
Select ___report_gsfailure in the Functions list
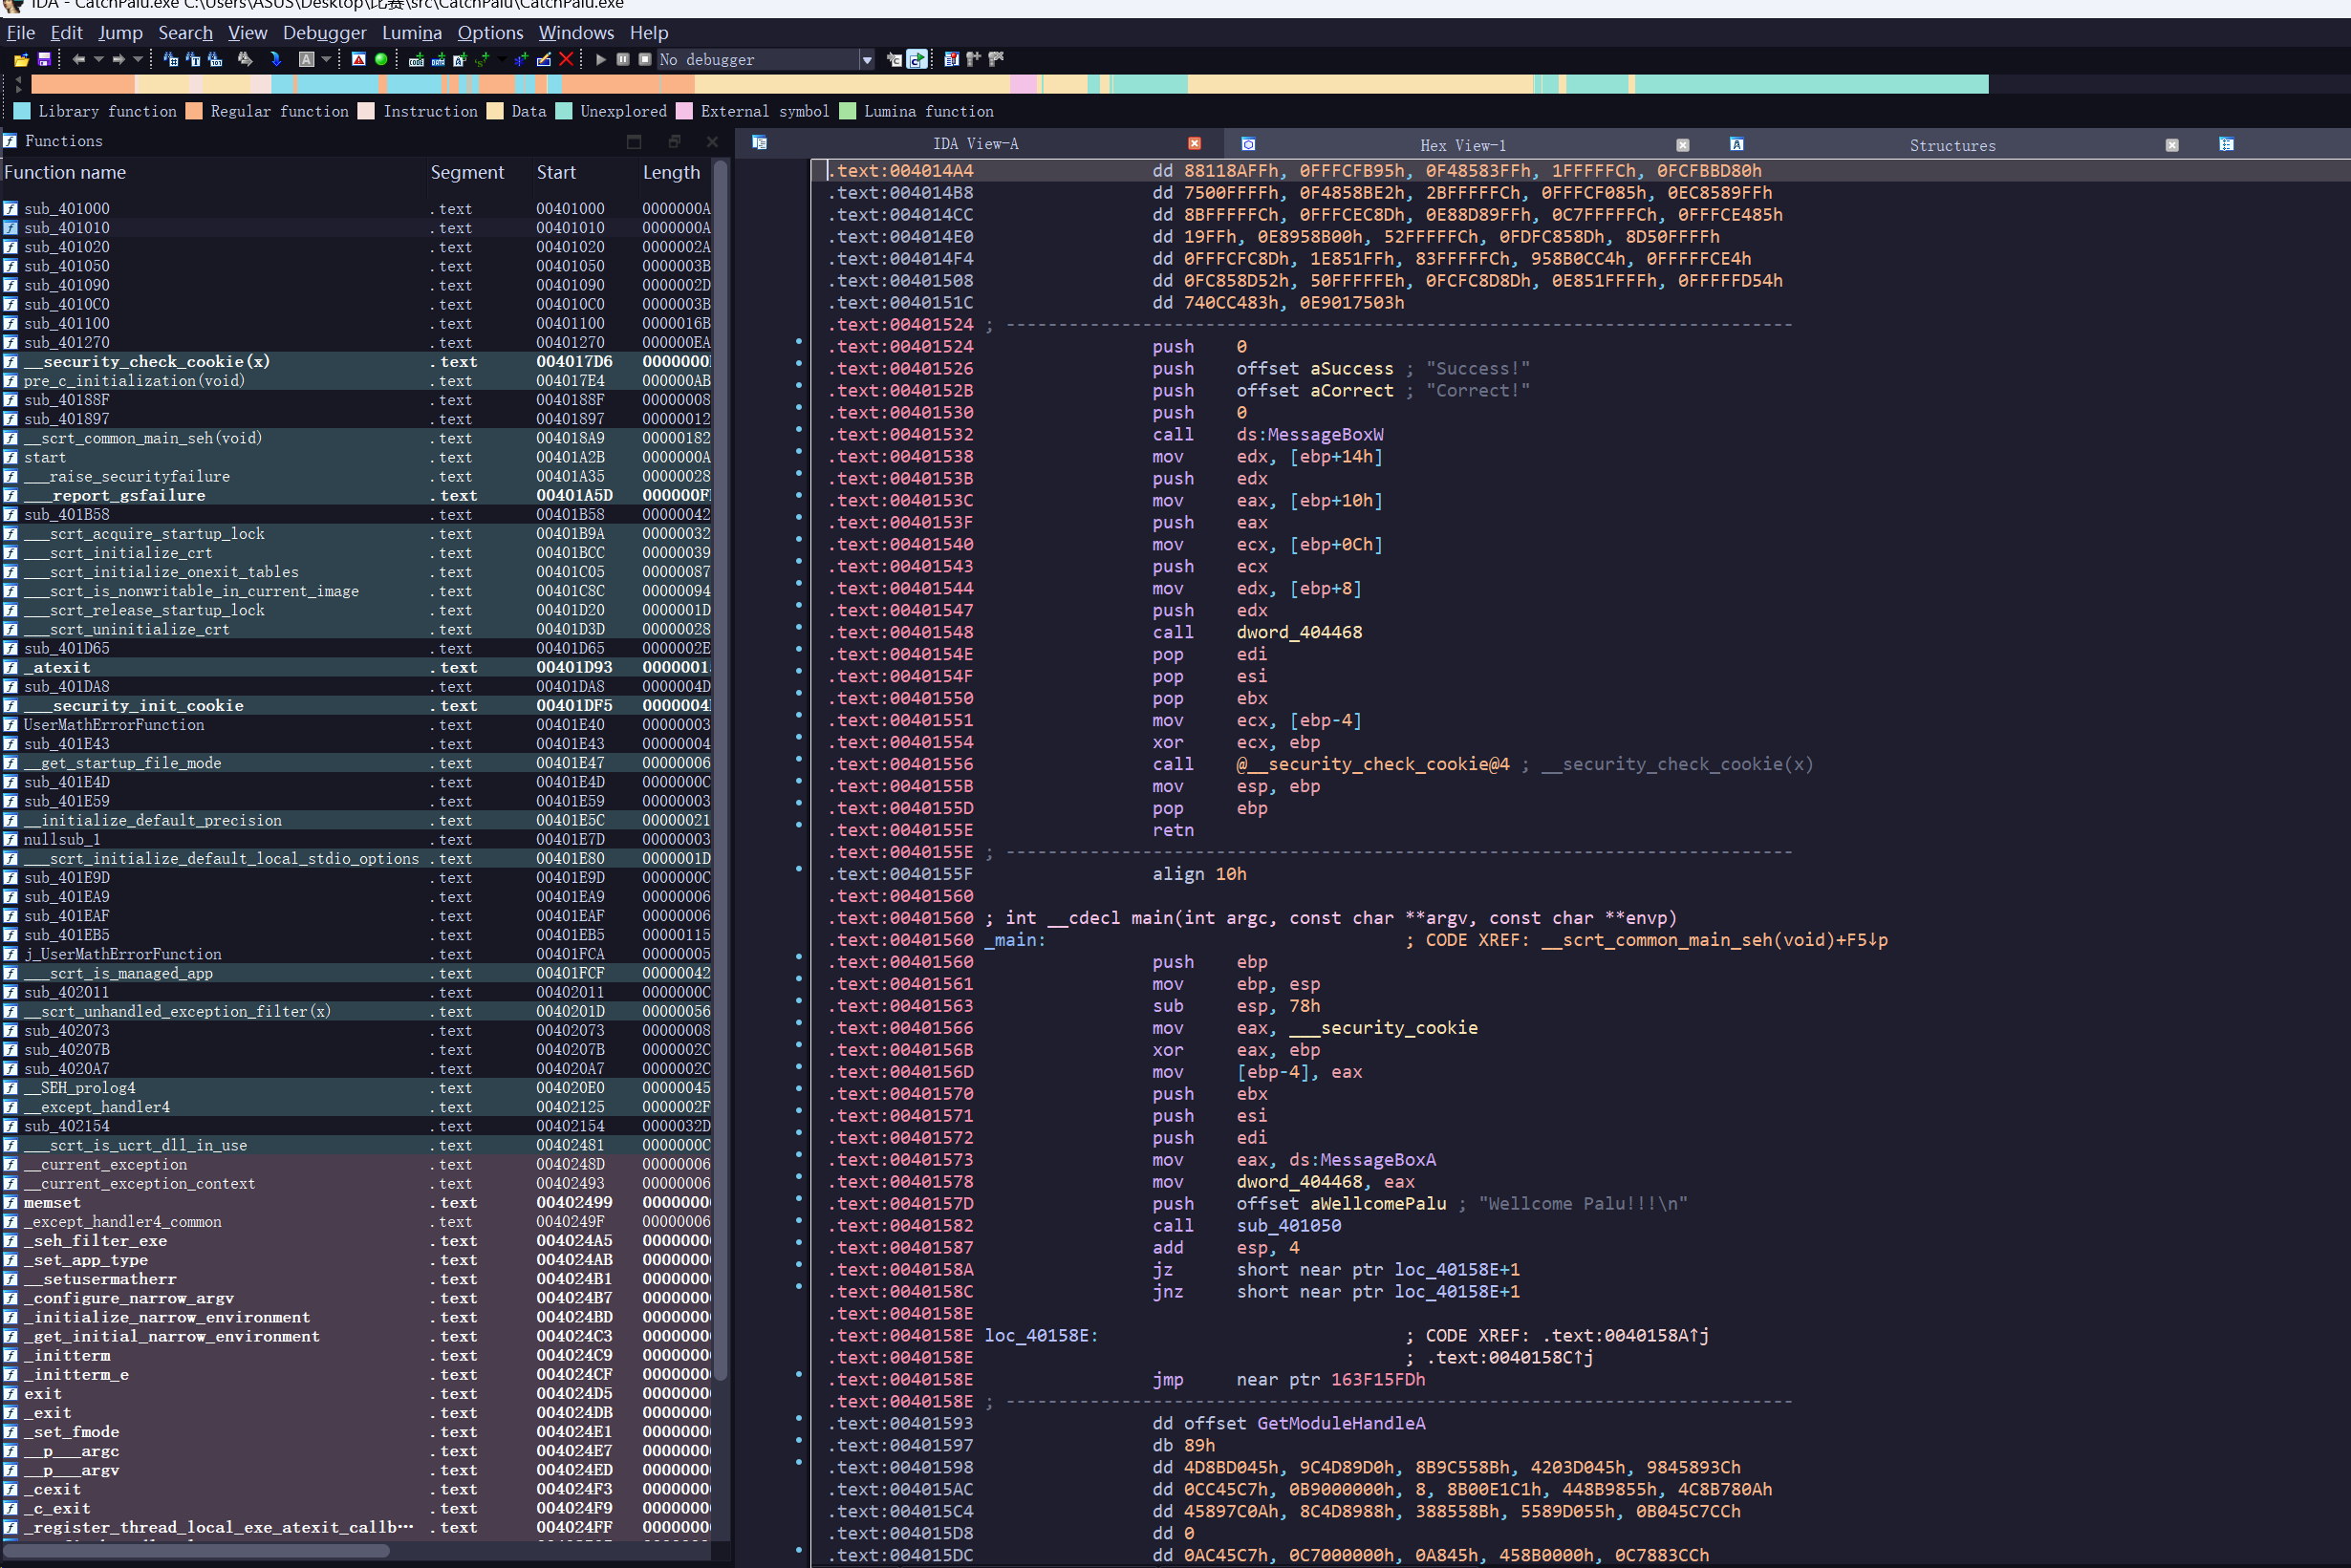point(356,495)
